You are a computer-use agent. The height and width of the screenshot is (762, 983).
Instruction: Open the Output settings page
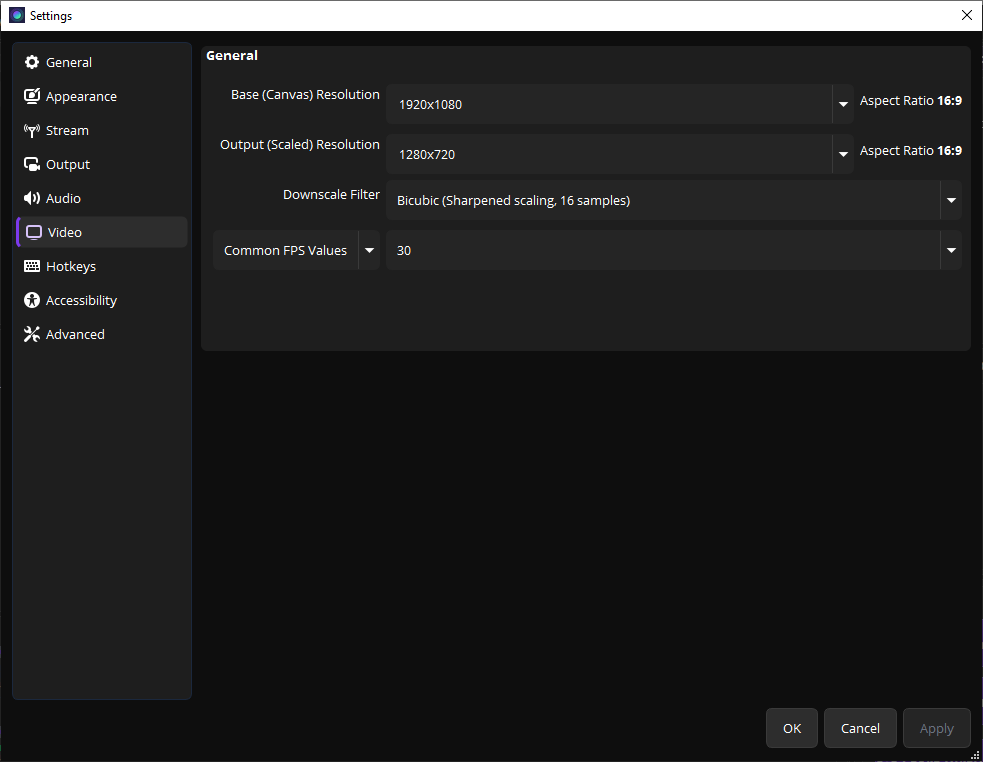click(x=102, y=164)
